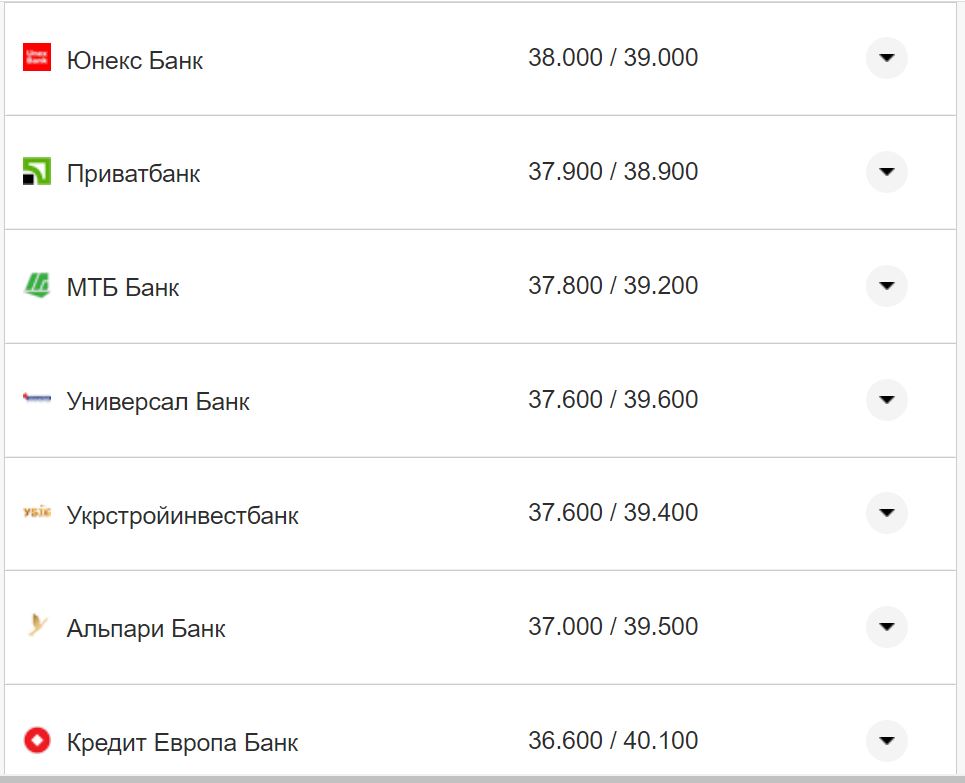Viewport: 965px width, 783px height.
Task: Click the 37.800 / 39.200 rate value
Action: 613,286
